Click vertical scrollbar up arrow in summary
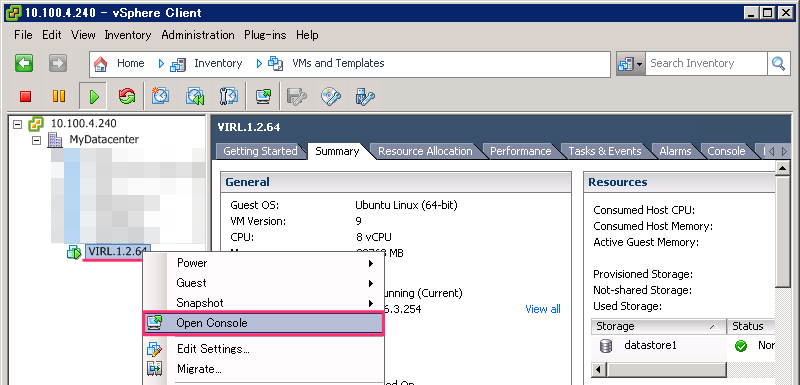The image size is (800, 385). tap(782, 168)
